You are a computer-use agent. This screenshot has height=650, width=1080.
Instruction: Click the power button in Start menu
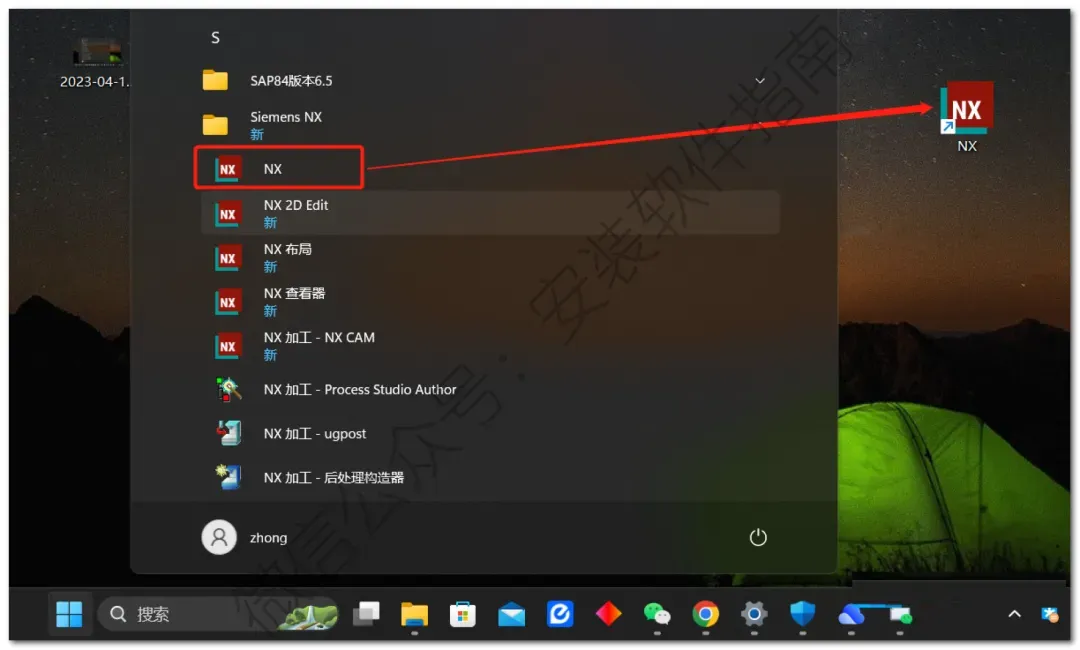[x=758, y=537]
